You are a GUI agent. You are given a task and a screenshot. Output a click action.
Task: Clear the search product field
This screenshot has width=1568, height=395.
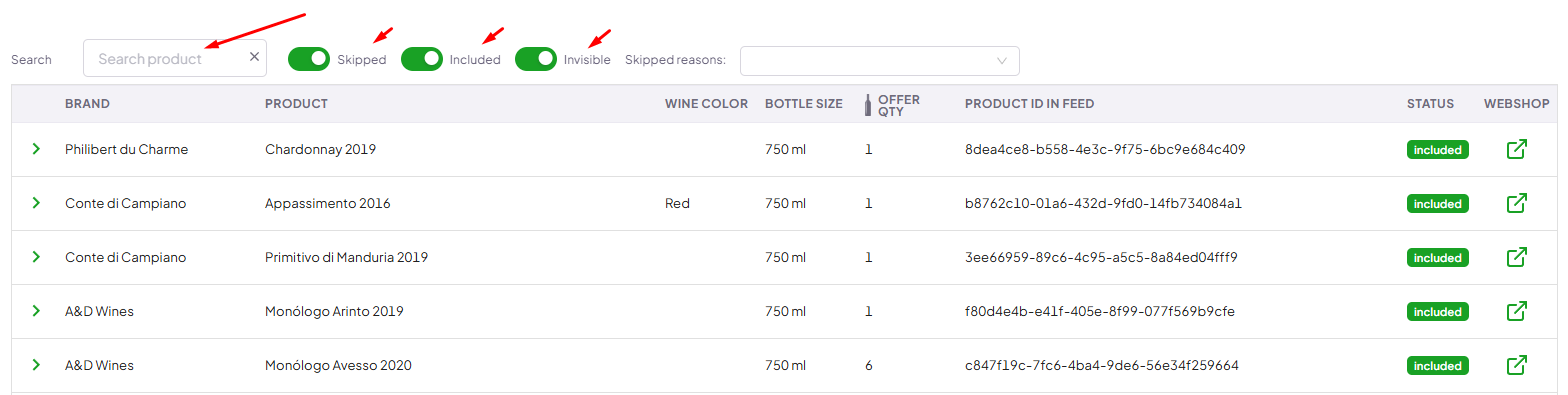click(254, 57)
